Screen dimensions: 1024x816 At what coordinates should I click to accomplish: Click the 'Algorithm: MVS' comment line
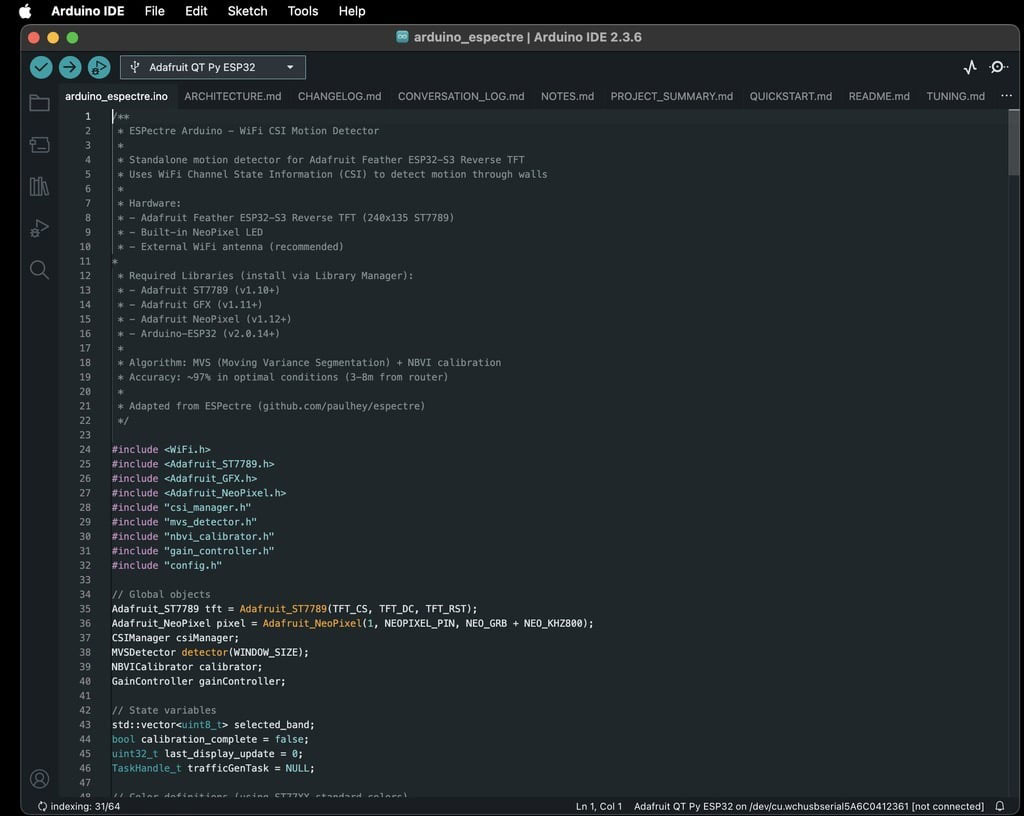tap(309, 362)
